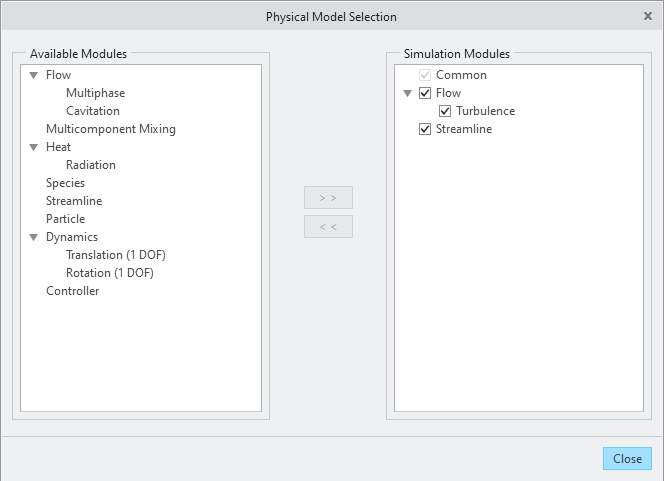Viewport: 664px width, 481px height.
Task: Collapse the Flow group in Available Modules
Action: coord(34,75)
